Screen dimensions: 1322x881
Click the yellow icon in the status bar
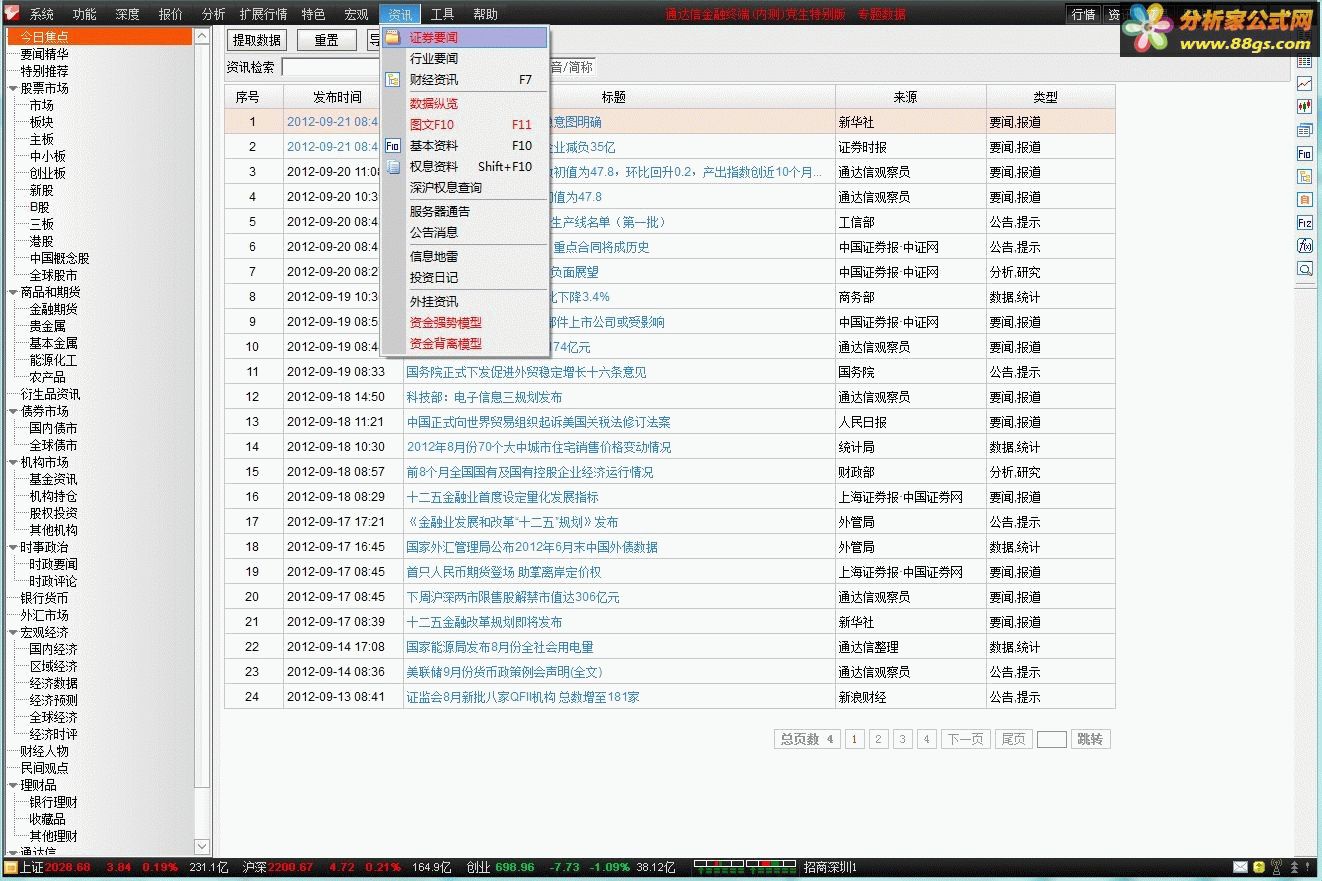(x=1259, y=867)
